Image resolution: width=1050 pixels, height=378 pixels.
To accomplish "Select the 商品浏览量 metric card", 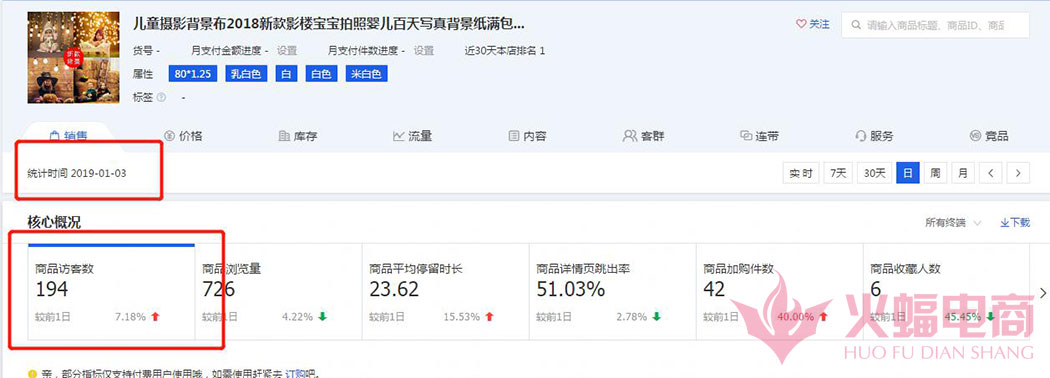I will pos(278,292).
